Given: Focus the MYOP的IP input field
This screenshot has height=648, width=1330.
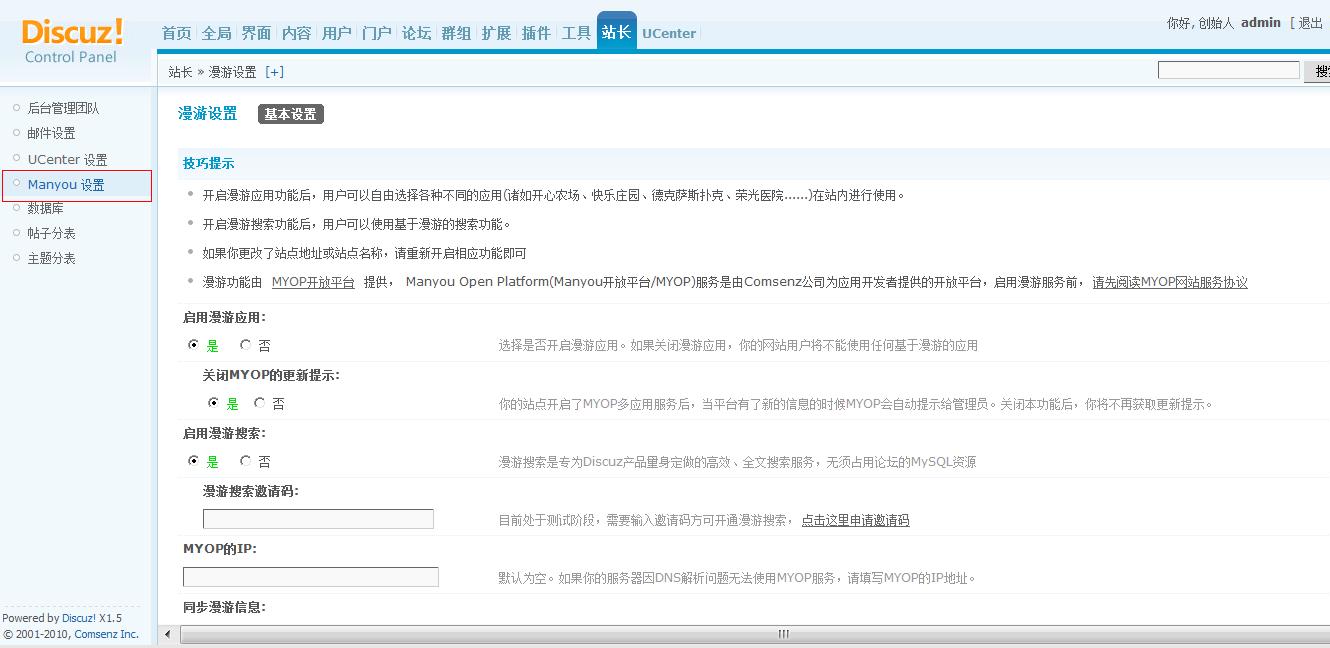Looking at the screenshot, I should coord(311,577).
